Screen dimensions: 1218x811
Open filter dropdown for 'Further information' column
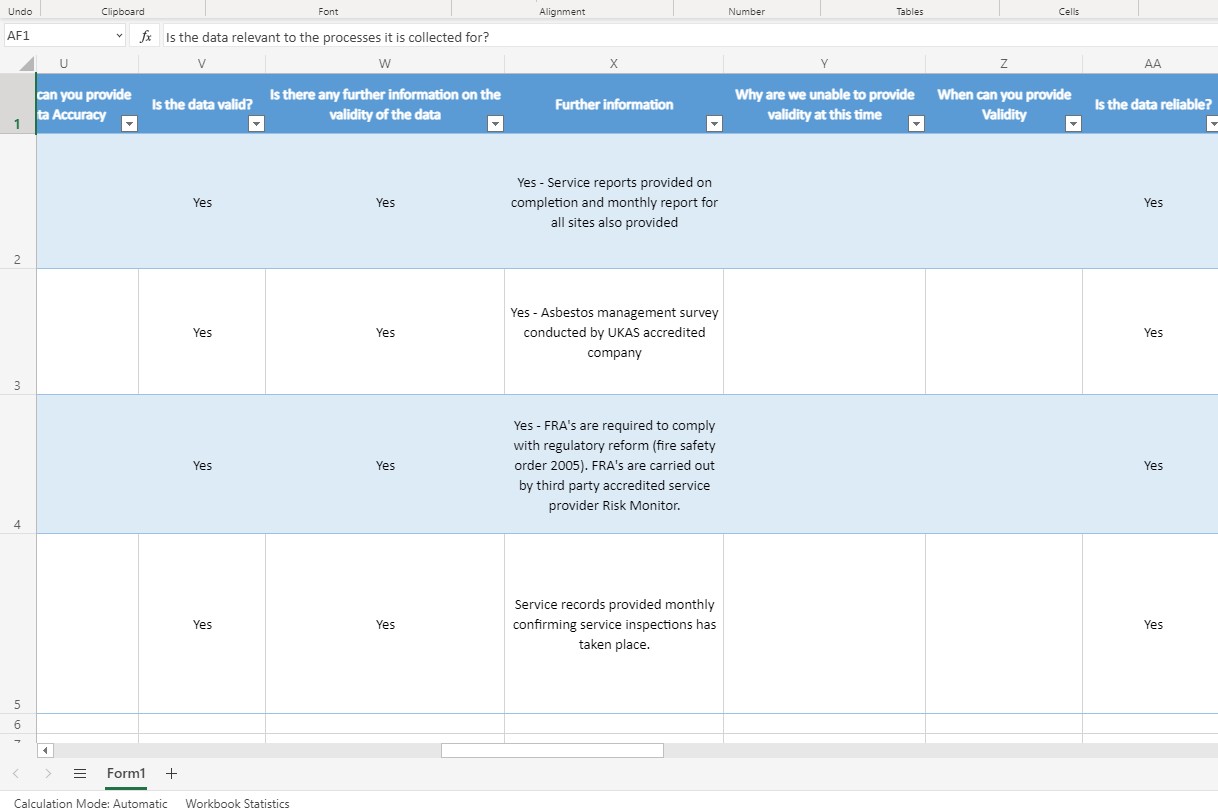(714, 124)
